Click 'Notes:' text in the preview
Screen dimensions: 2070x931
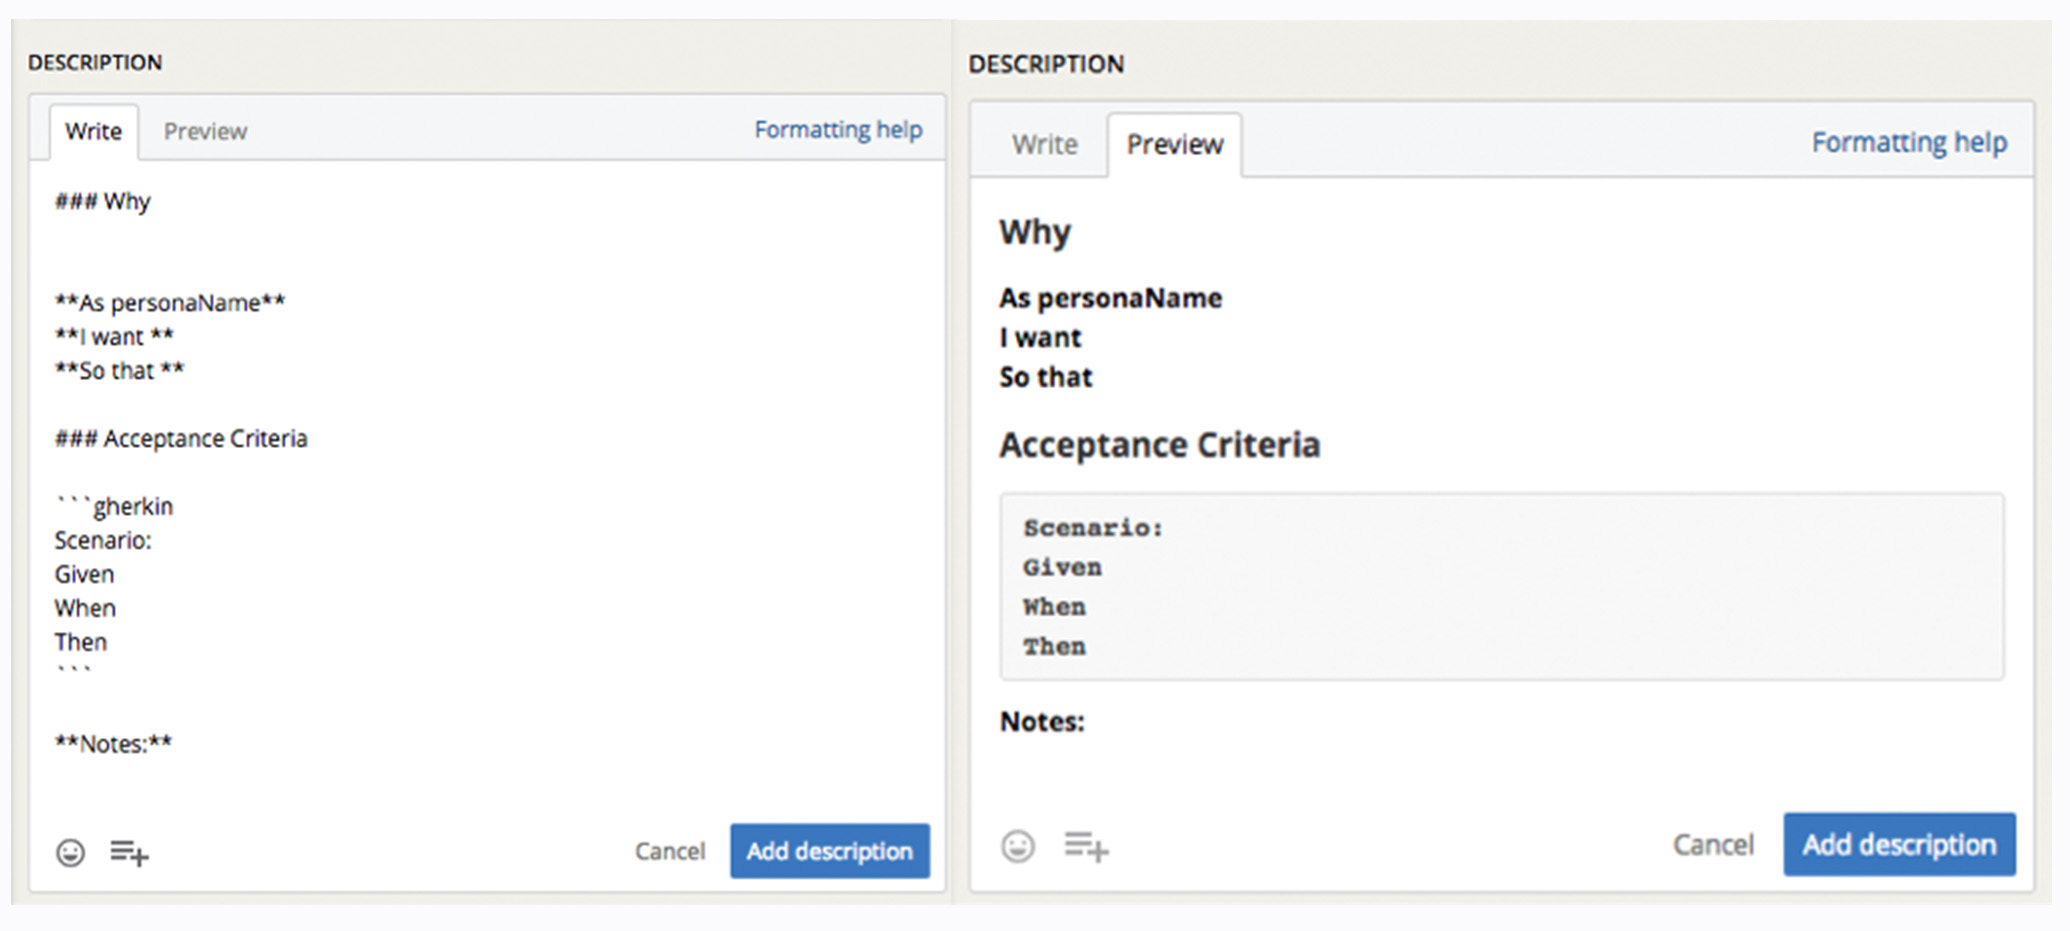[1042, 721]
